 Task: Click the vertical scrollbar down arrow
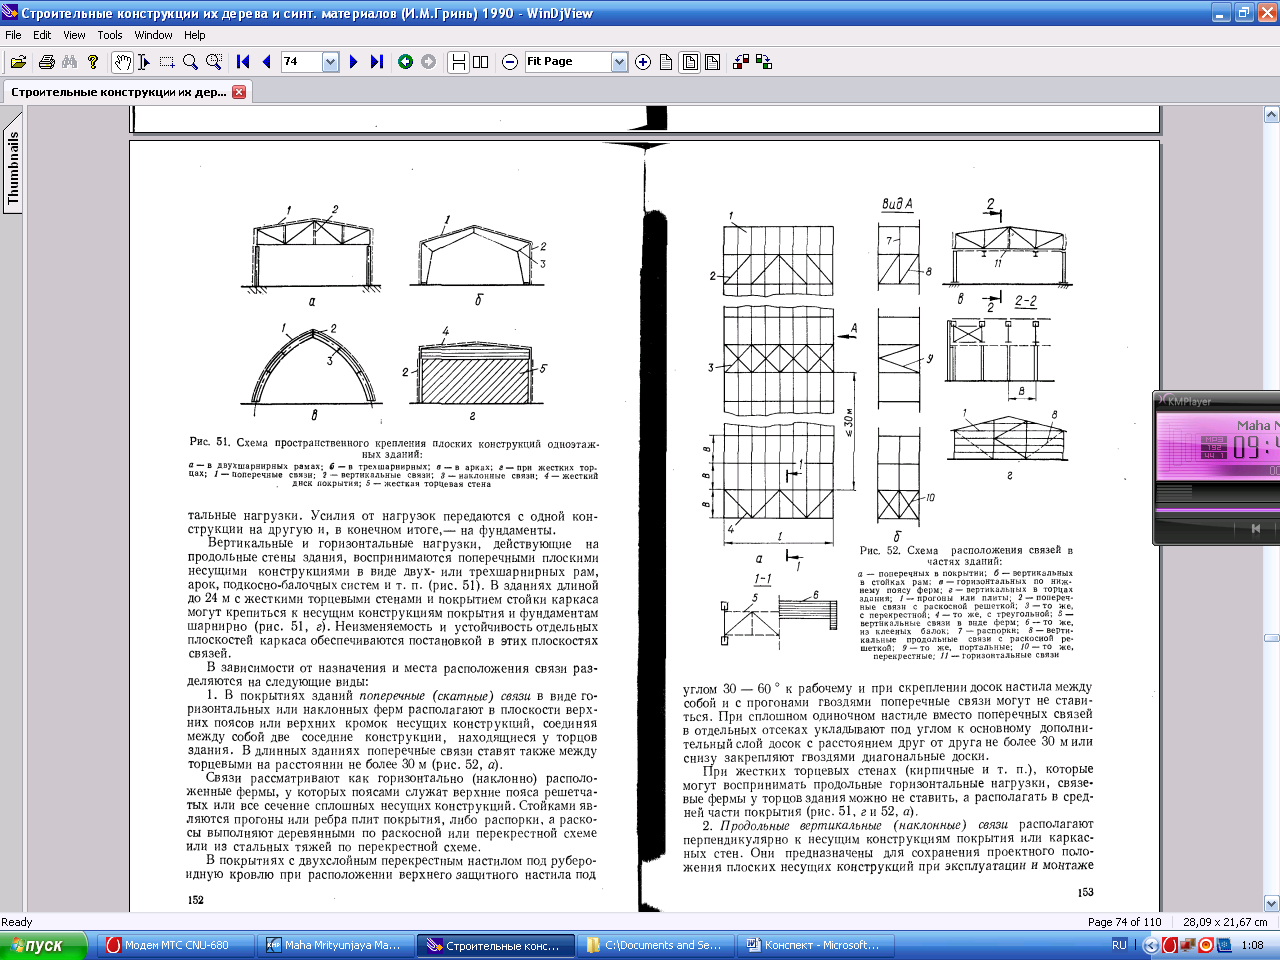[1271, 903]
